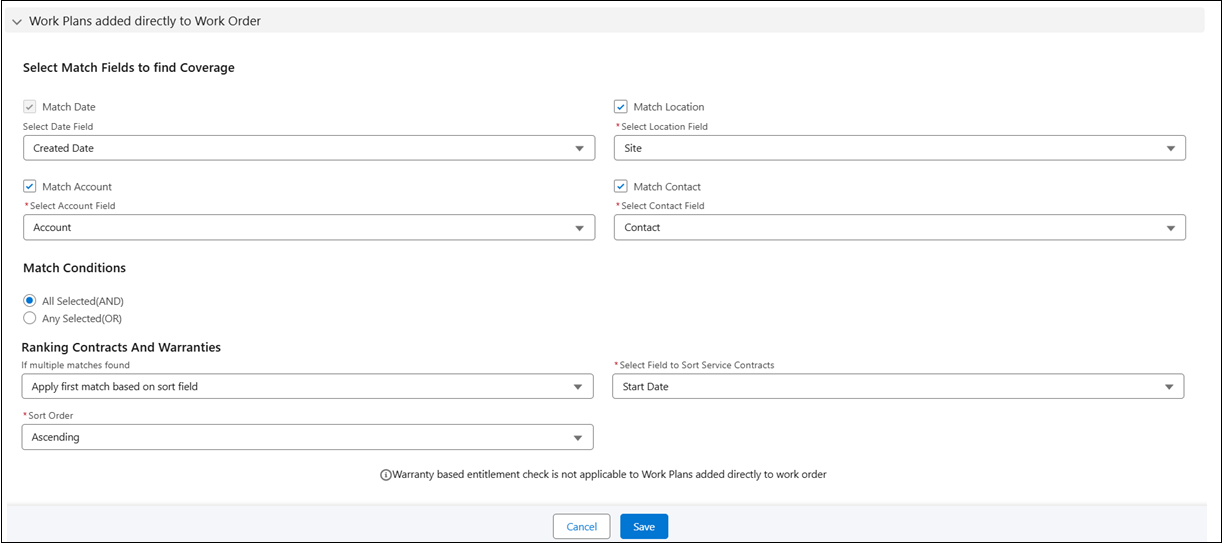Click the Select Match Fields to find Coverage heading
Image resolution: width=1223 pixels, height=544 pixels.
pyautogui.click(x=129, y=68)
